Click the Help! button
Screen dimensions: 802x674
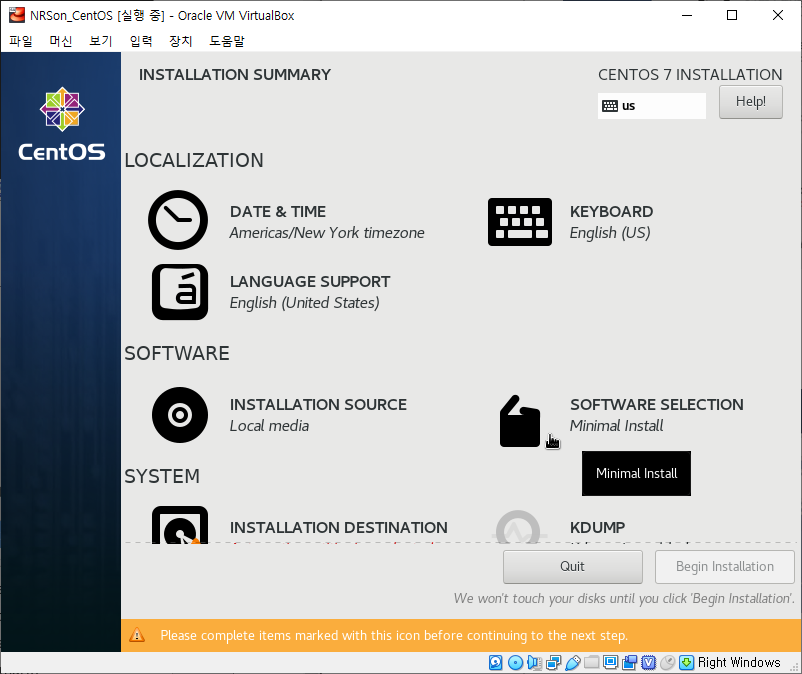tap(750, 102)
